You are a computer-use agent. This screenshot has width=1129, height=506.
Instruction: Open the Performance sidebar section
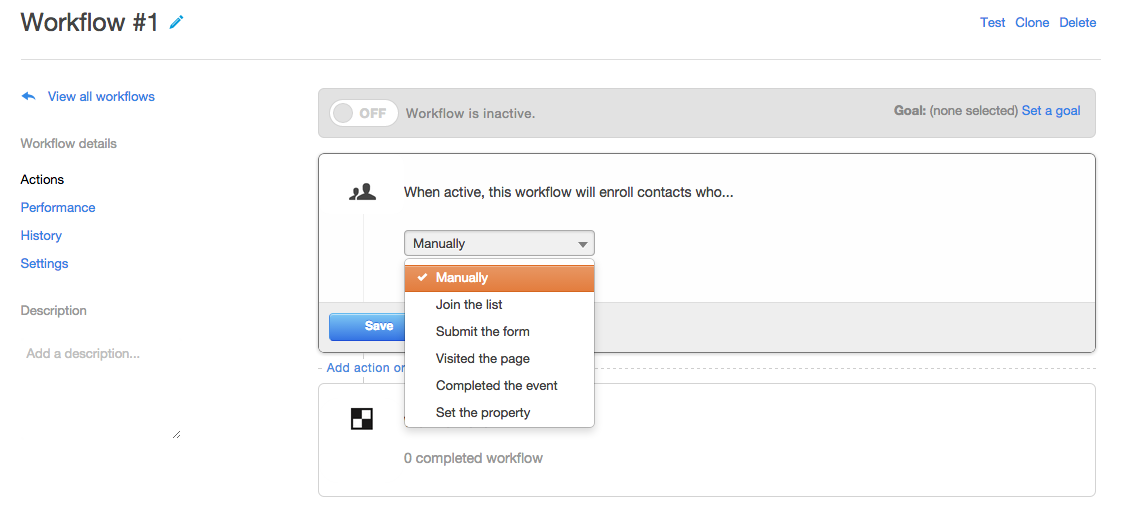pyautogui.click(x=58, y=207)
